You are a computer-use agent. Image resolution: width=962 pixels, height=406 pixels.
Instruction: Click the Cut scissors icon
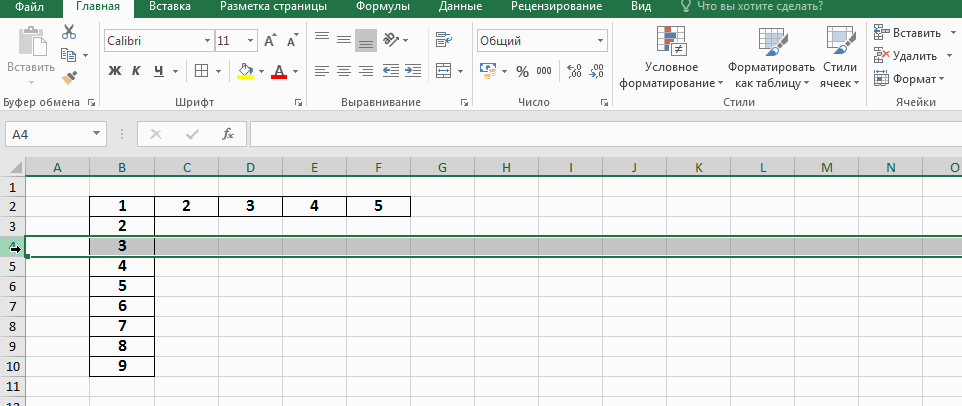point(69,32)
